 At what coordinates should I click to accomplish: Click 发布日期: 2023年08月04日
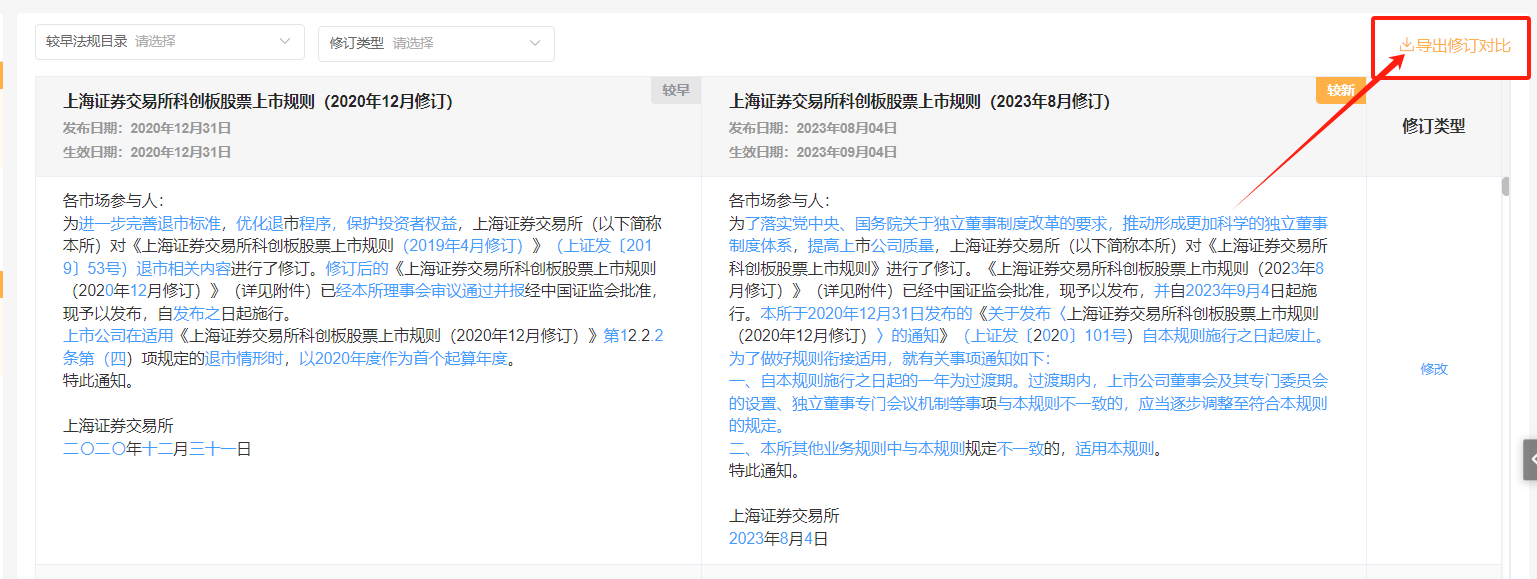(x=813, y=128)
